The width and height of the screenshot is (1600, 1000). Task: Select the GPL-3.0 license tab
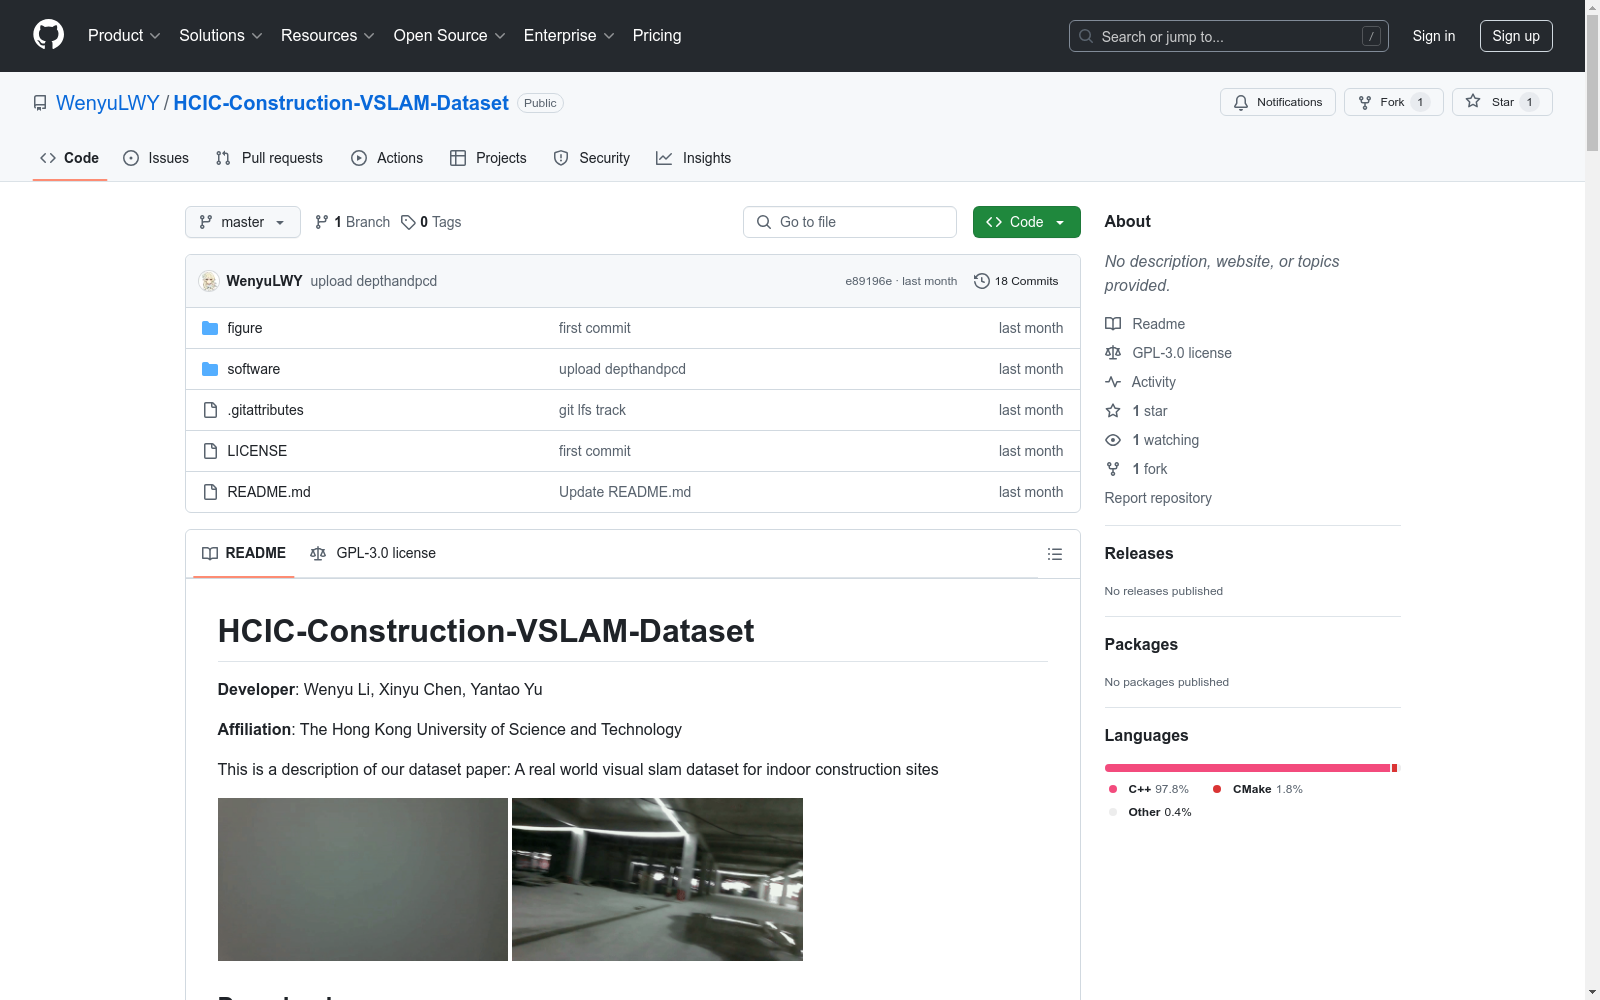coord(373,553)
